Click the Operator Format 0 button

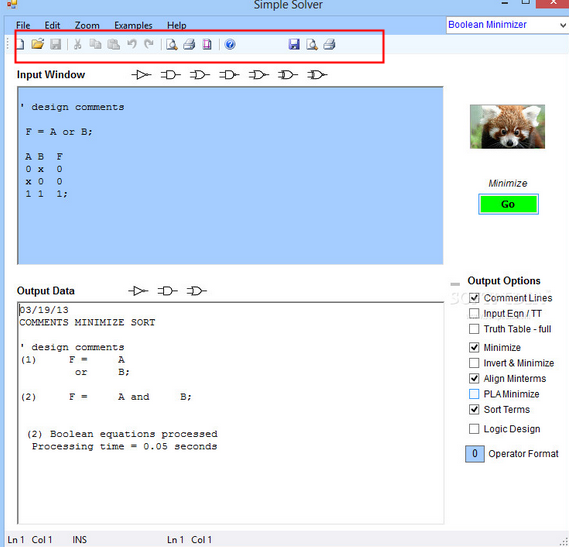[x=475, y=453]
